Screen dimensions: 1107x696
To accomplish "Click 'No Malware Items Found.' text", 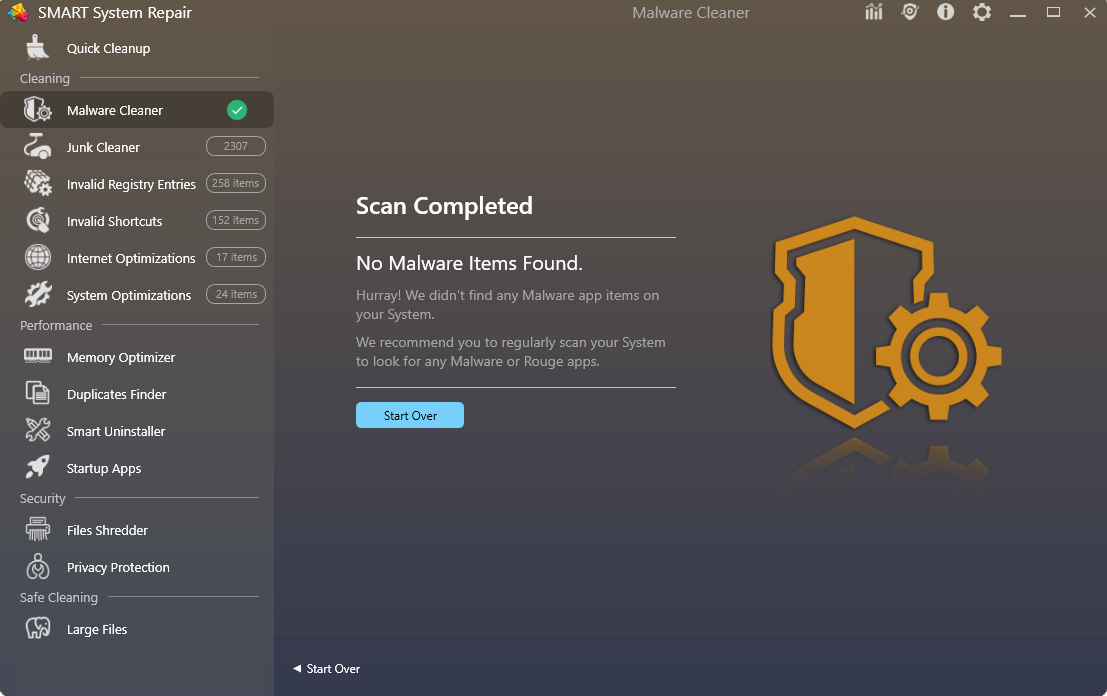I will tap(469, 263).
